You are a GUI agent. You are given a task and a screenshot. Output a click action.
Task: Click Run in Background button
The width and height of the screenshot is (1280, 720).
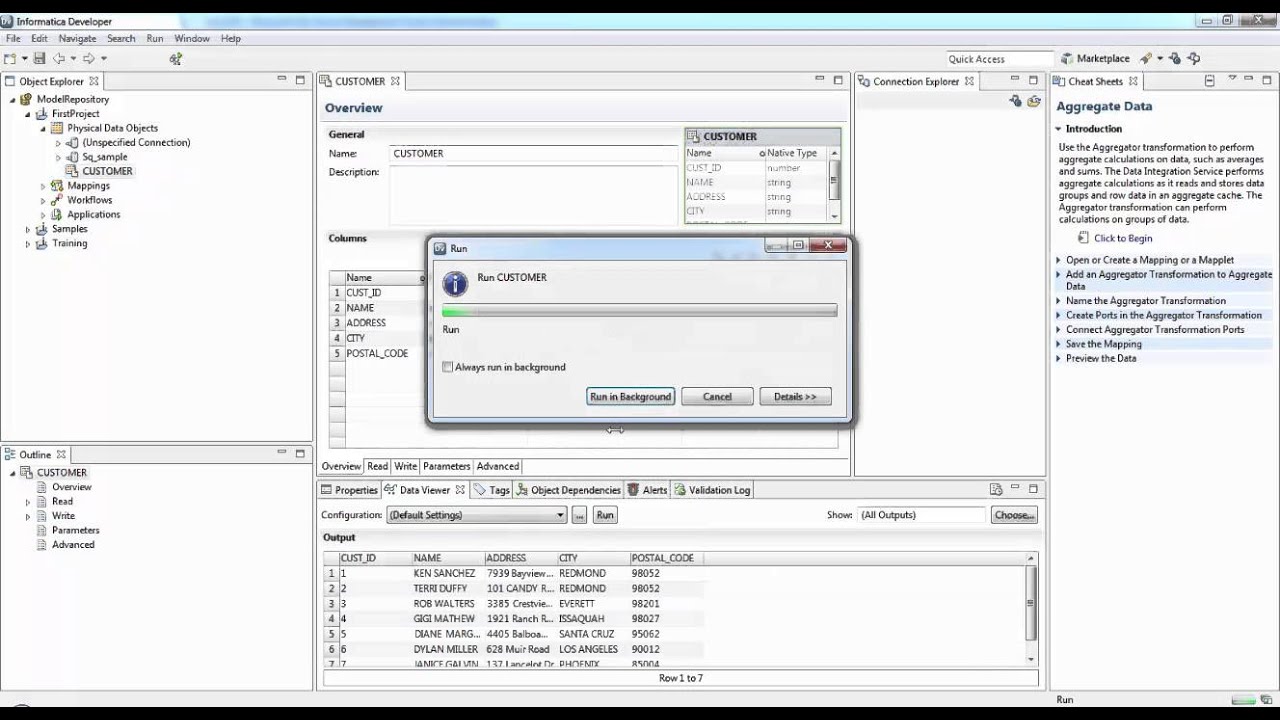click(630, 397)
